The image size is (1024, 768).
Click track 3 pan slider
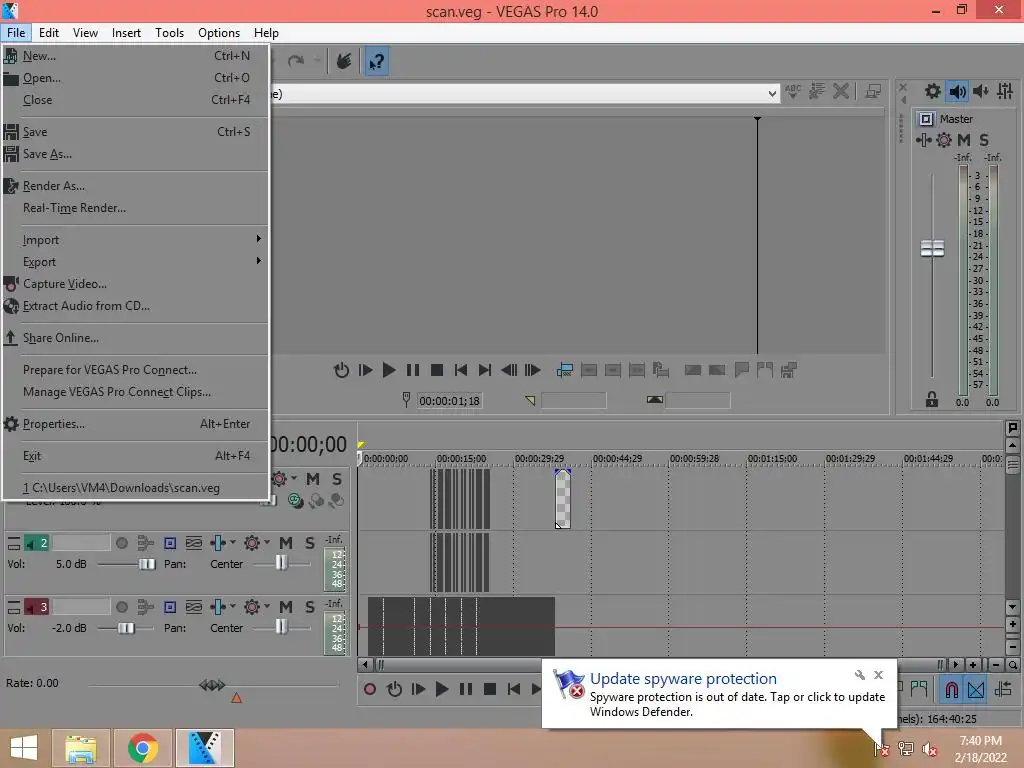281,627
